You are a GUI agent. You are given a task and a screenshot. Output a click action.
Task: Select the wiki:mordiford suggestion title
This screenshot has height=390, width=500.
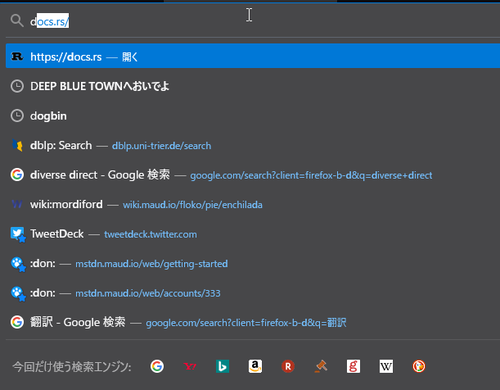[66, 204]
